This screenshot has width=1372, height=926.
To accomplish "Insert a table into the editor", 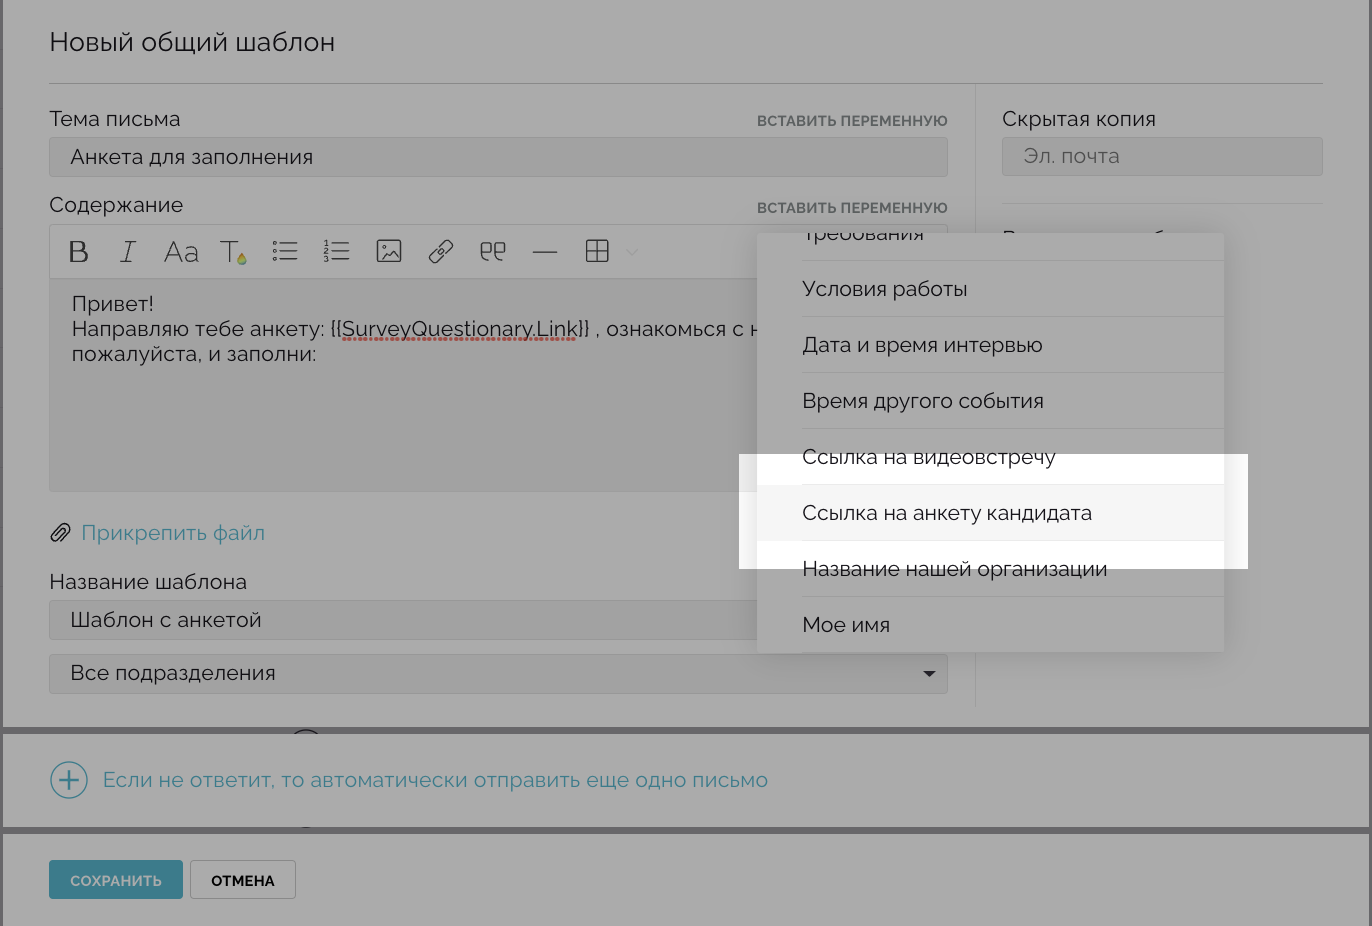I will point(597,252).
